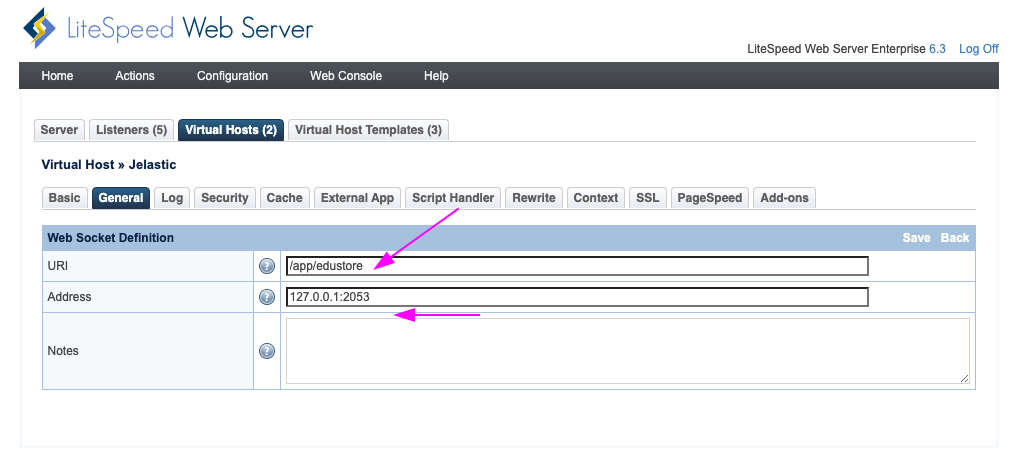The width and height of the screenshot is (1029, 457).
Task: Open the Help menu
Action: point(436,76)
